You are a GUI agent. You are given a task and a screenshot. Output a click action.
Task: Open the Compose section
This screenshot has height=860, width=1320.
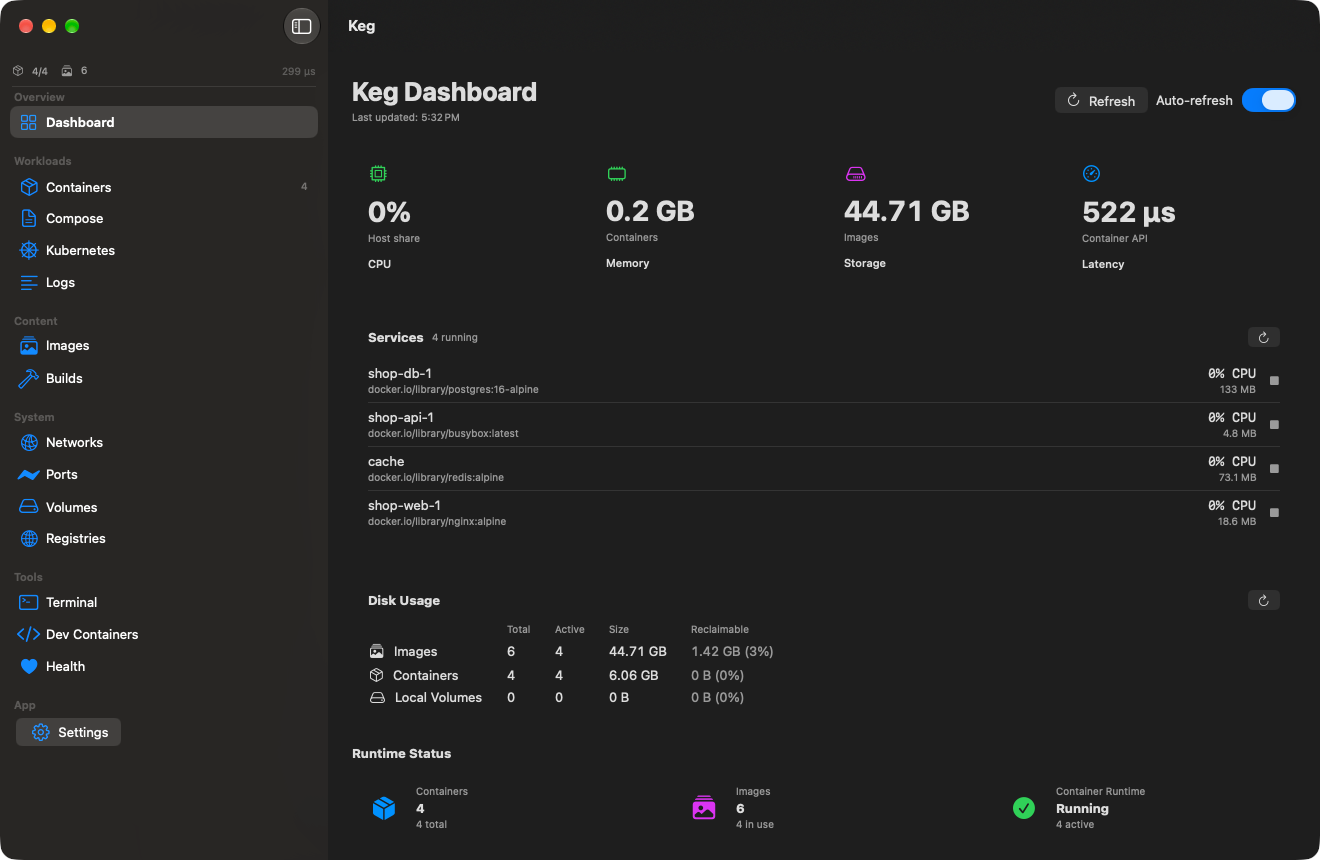[164, 218]
